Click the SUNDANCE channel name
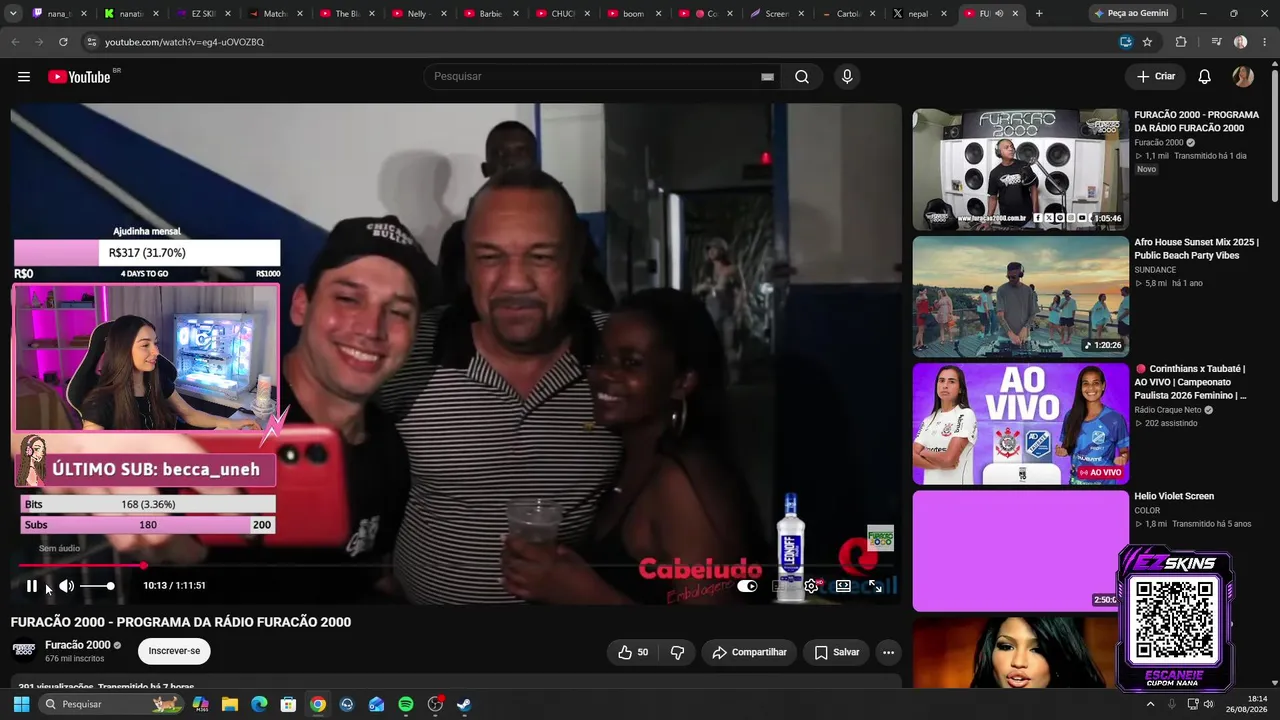This screenshot has height=720, width=1280. coord(1155,270)
